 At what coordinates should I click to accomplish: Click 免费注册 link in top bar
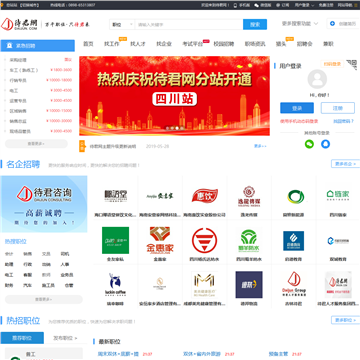click(326, 5)
